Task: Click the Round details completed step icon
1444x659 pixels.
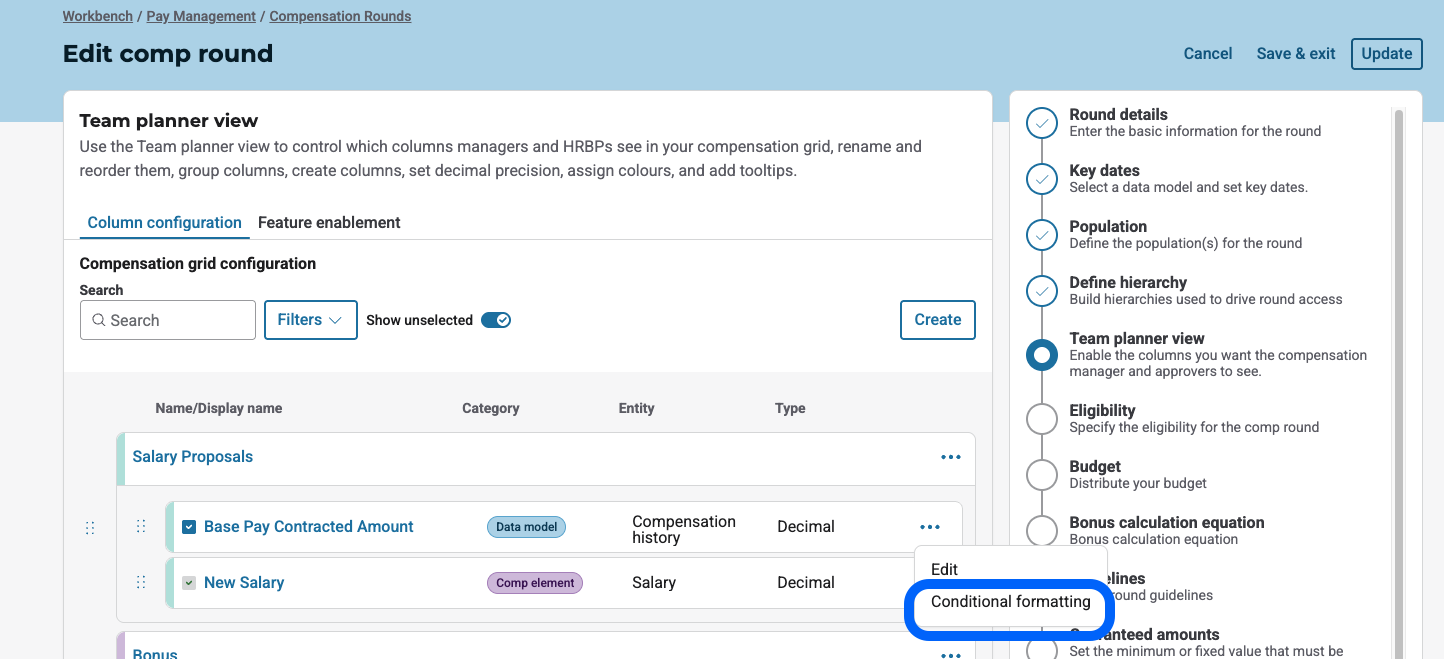Action: (1042, 123)
